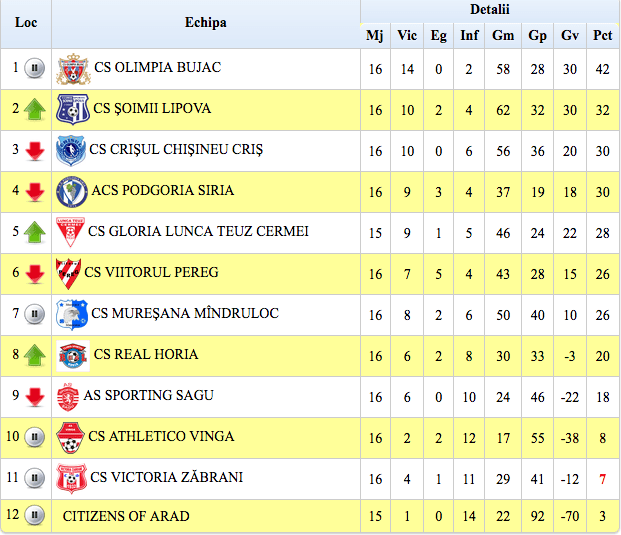Click the CS Real Horia club logo
This screenshot has width=621, height=535.
point(72,355)
